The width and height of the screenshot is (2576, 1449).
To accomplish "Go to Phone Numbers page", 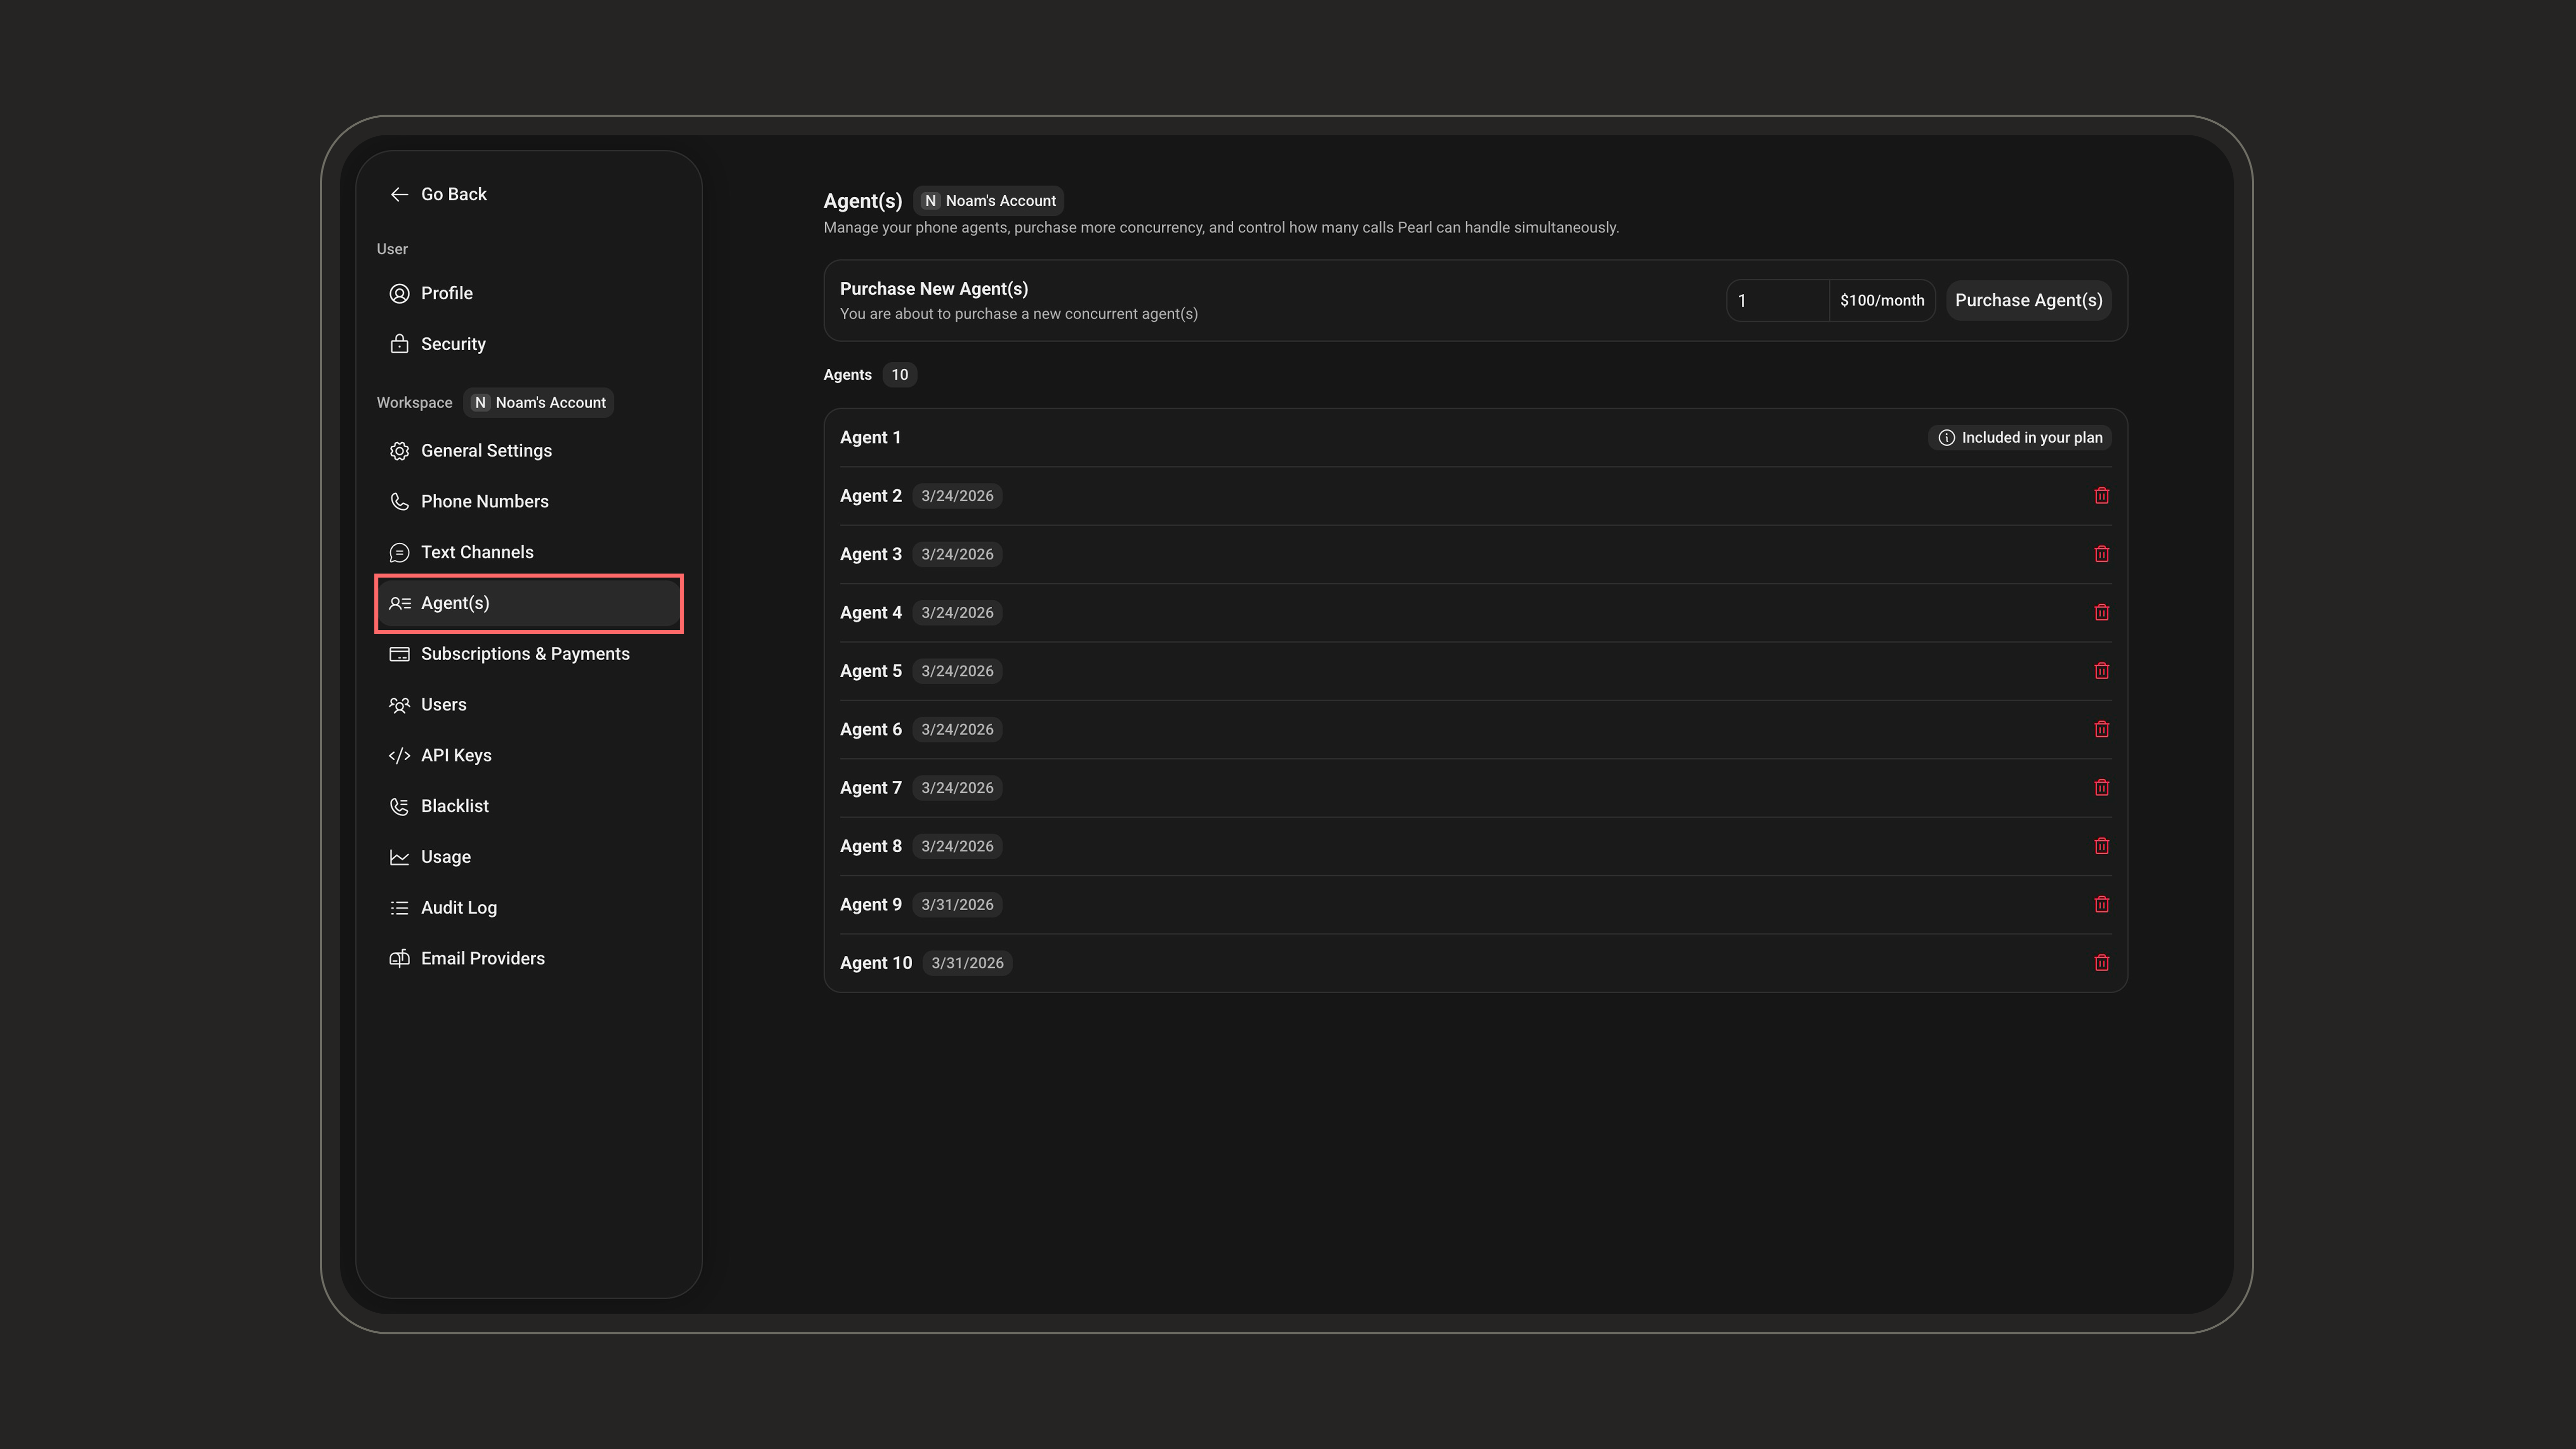I will [528, 502].
